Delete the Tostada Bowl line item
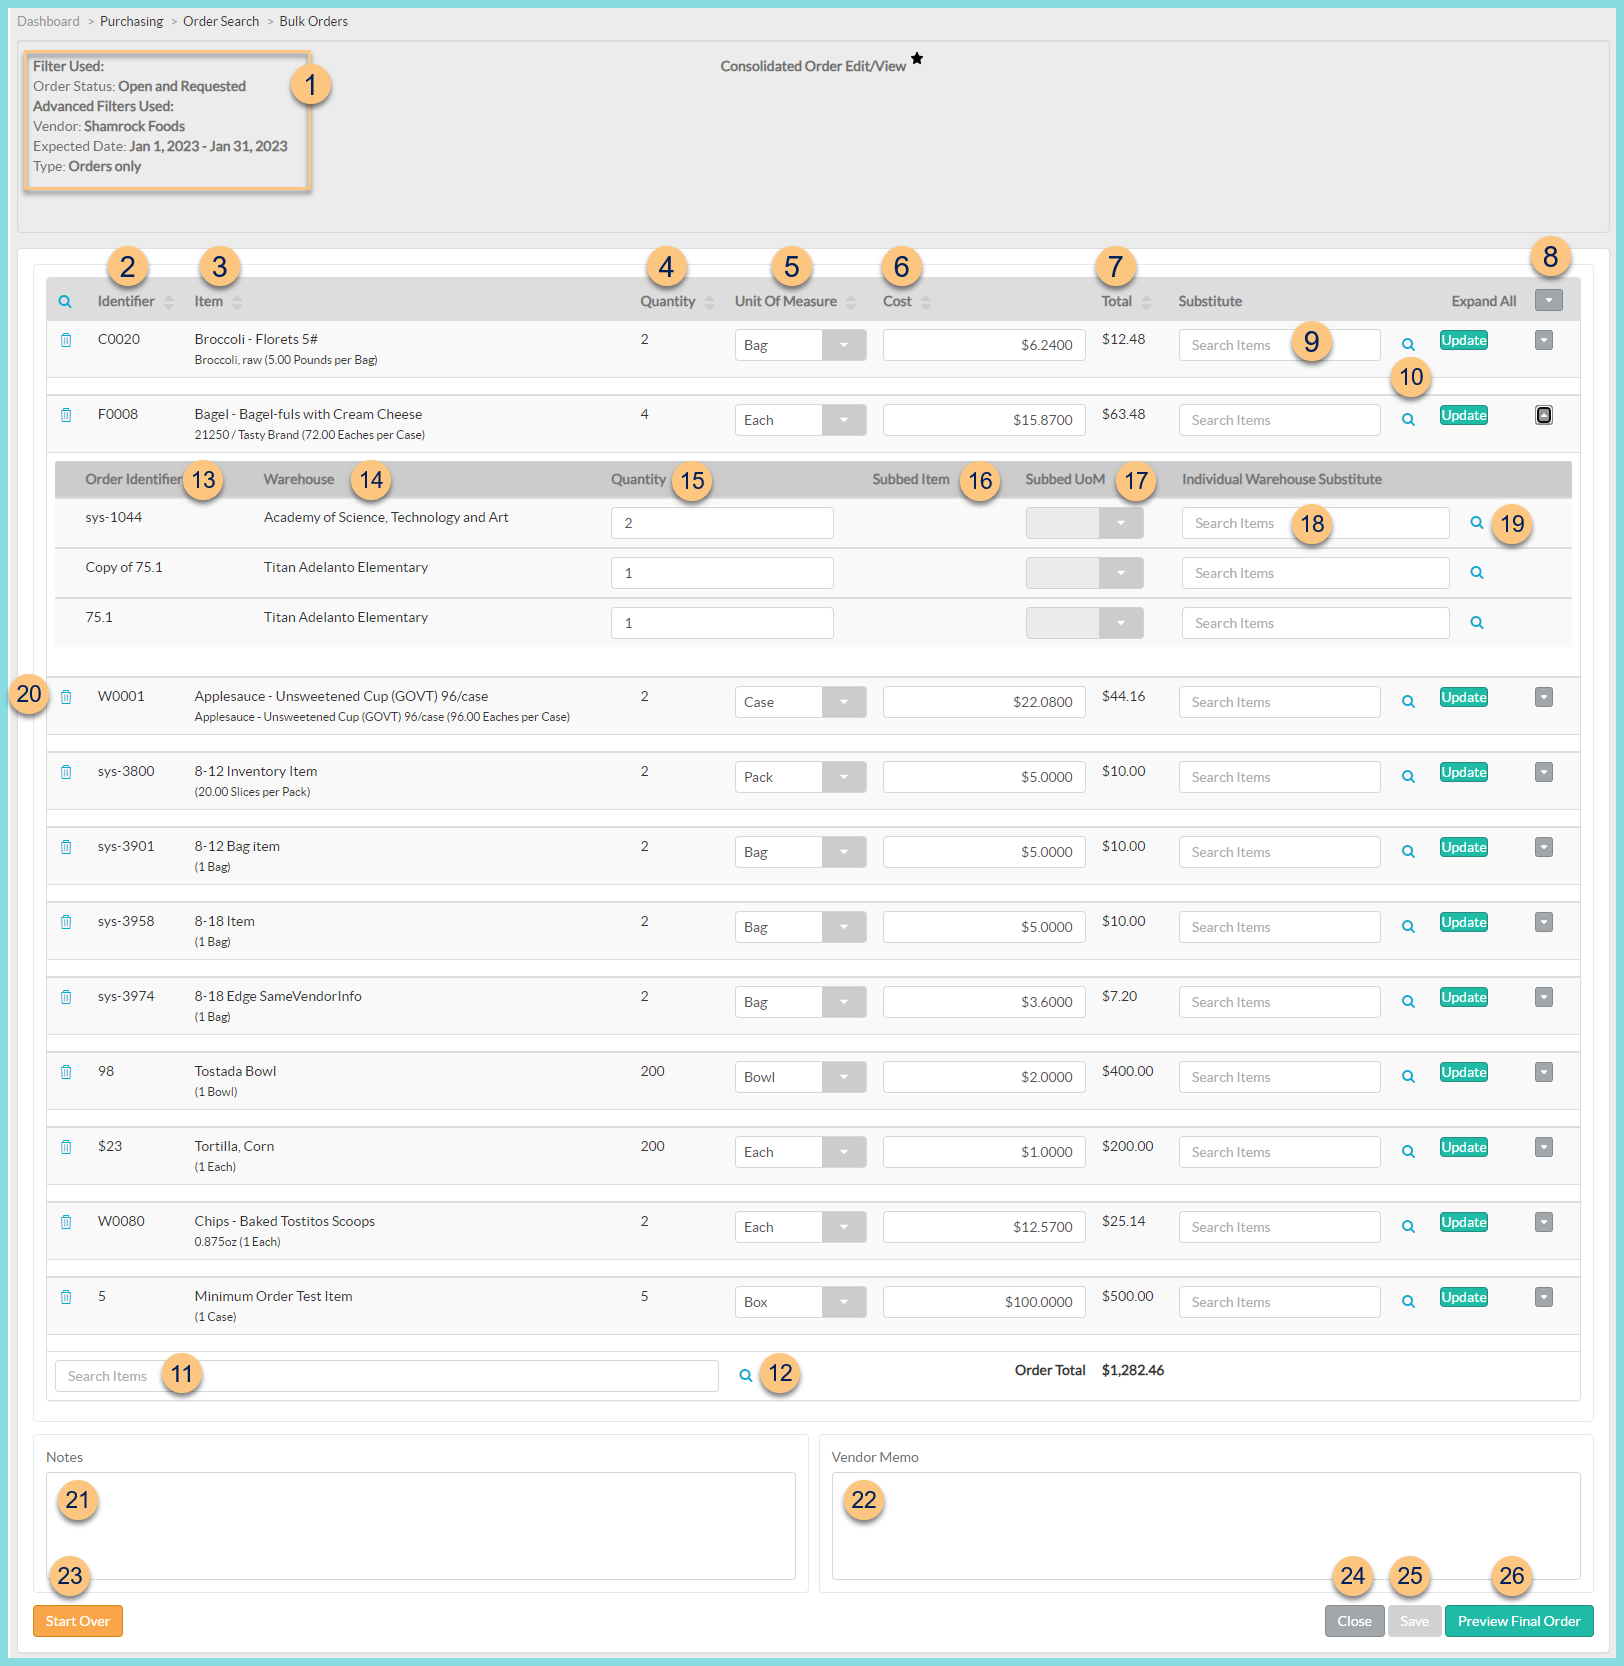 tap(66, 1071)
